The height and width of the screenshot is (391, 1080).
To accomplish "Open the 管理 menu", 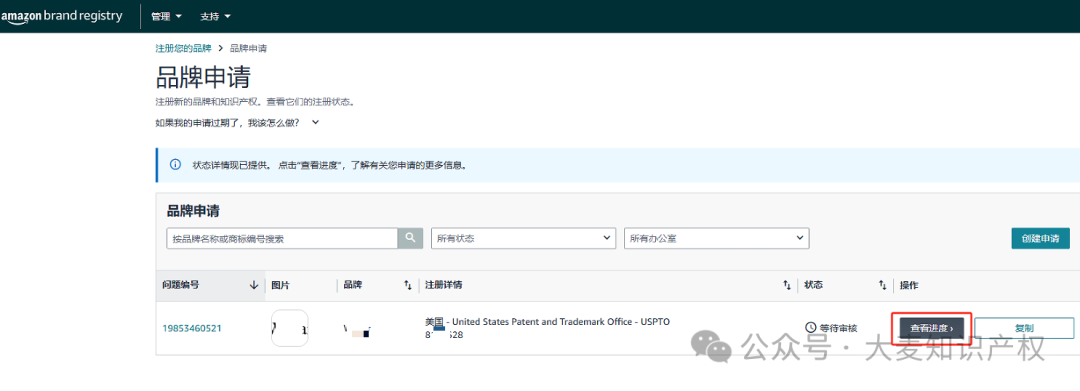I will (x=167, y=16).
